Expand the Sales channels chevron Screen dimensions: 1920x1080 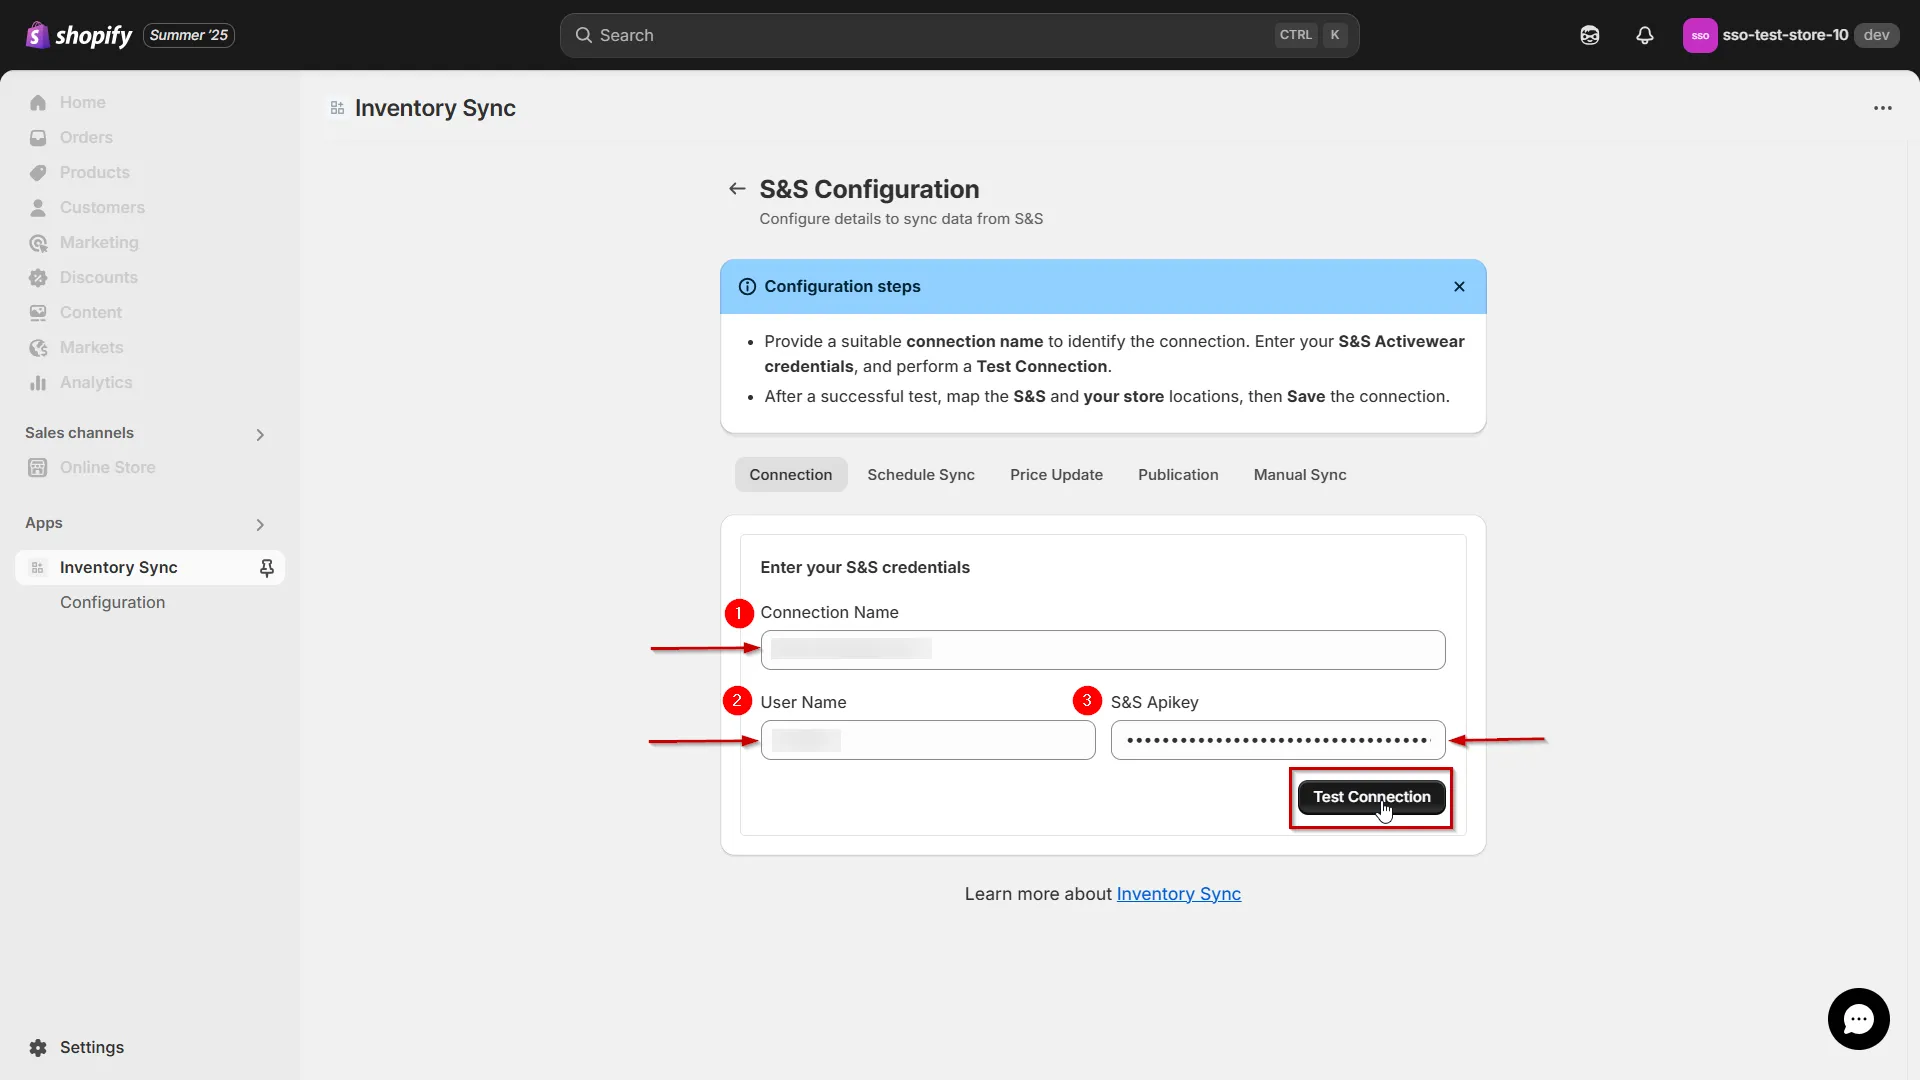260,434
